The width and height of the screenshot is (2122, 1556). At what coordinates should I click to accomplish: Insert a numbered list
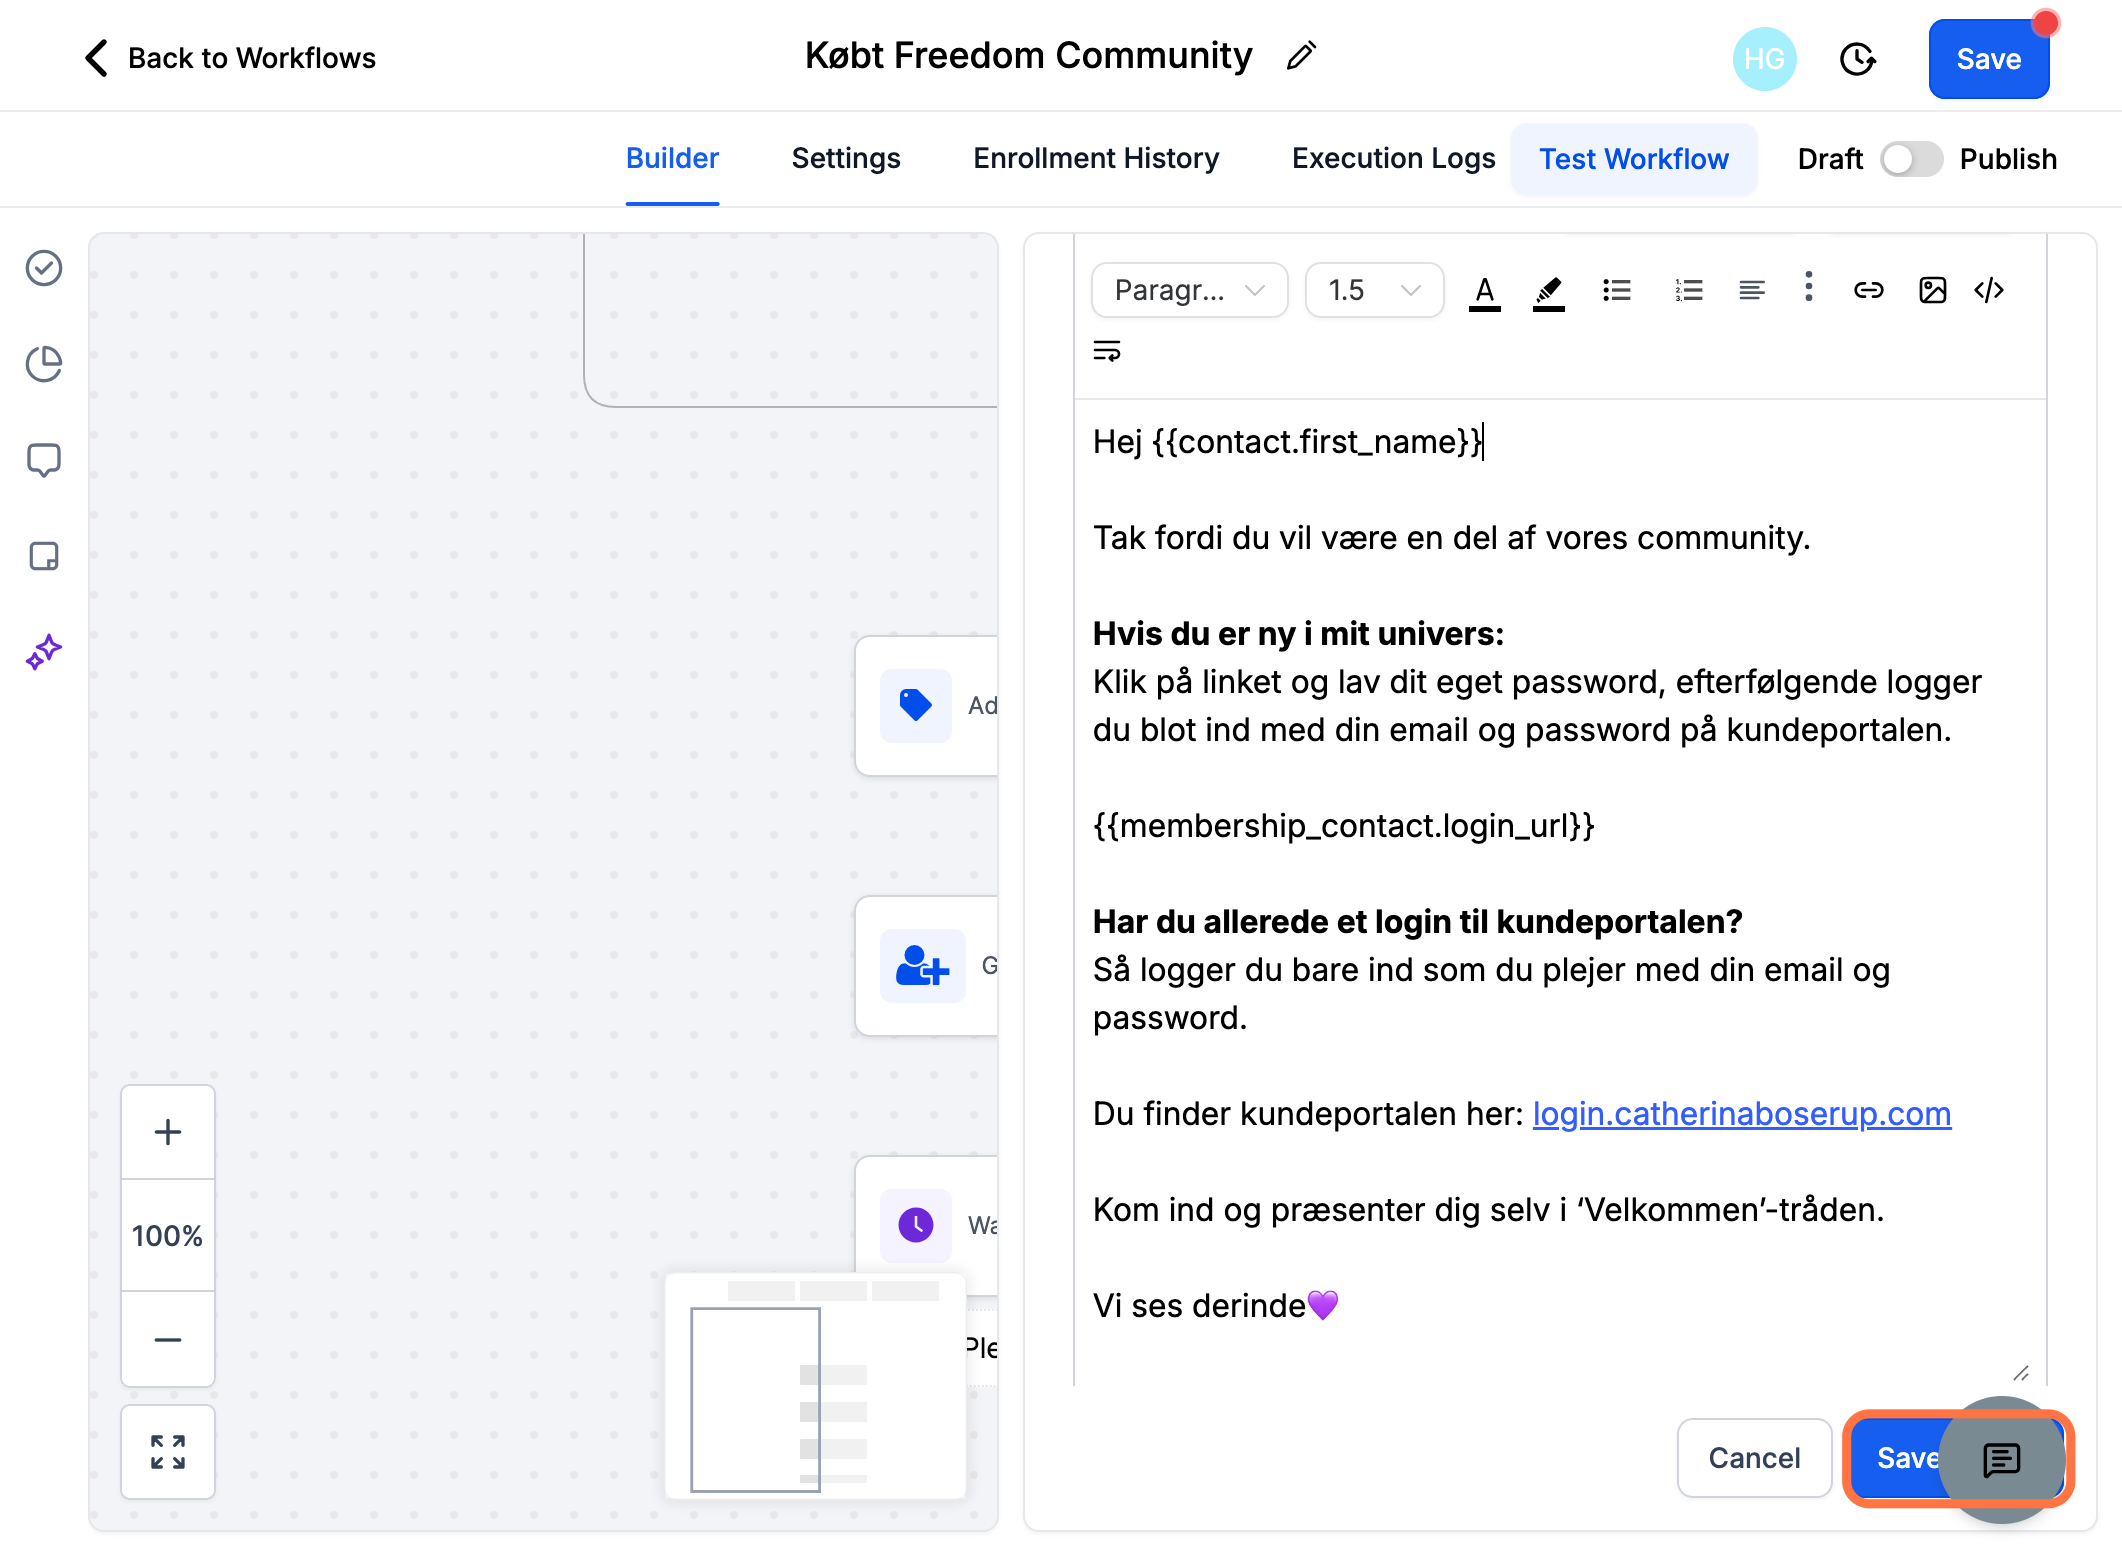pyautogui.click(x=1689, y=290)
